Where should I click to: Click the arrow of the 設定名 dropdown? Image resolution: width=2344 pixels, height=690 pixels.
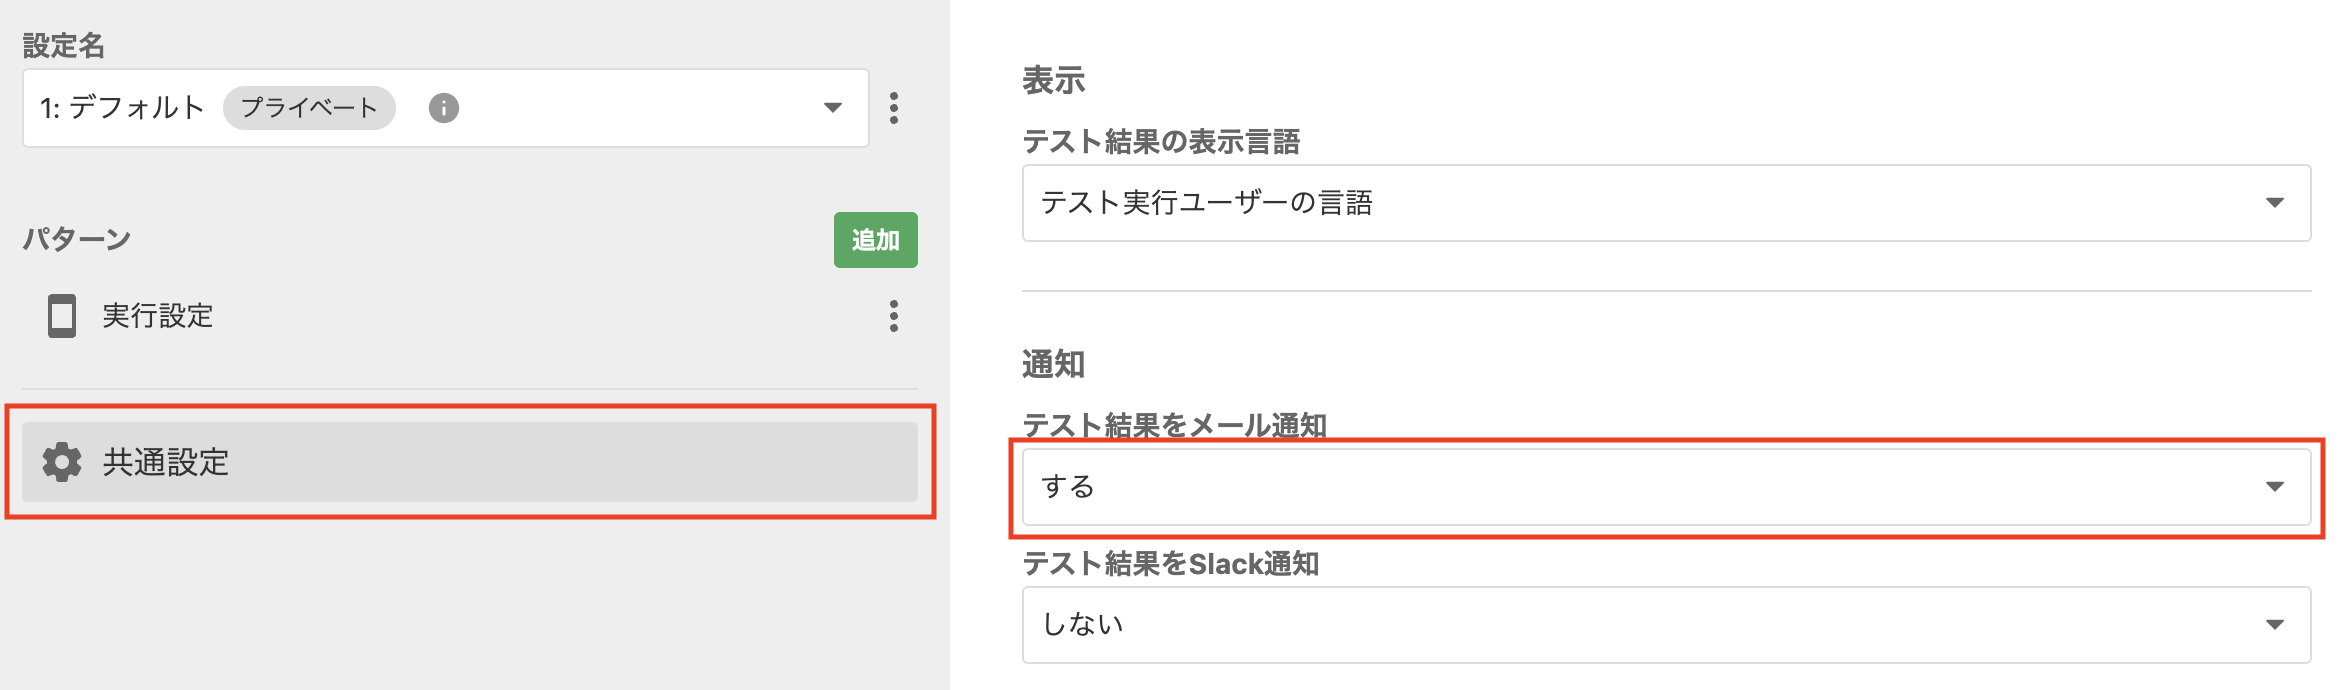pyautogui.click(x=832, y=108)
